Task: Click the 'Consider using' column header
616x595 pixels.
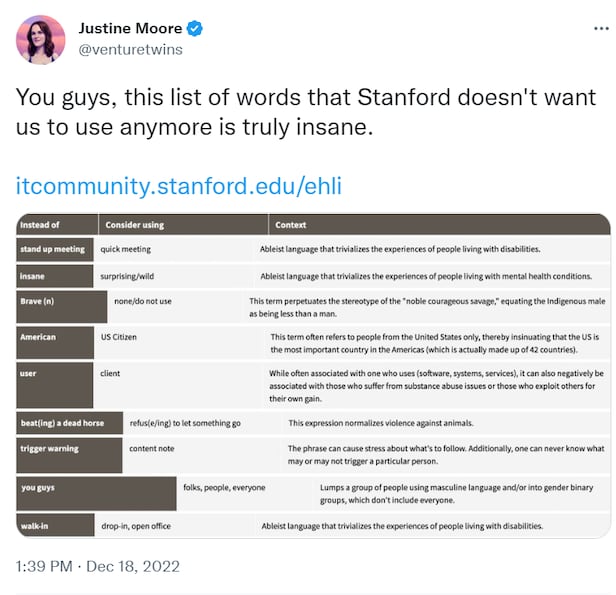Action: coord(132,225)
